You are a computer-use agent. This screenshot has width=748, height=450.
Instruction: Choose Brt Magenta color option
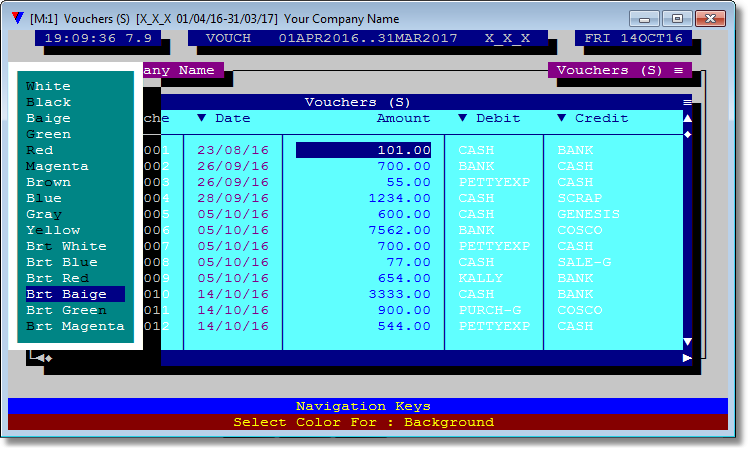point(75,326)
